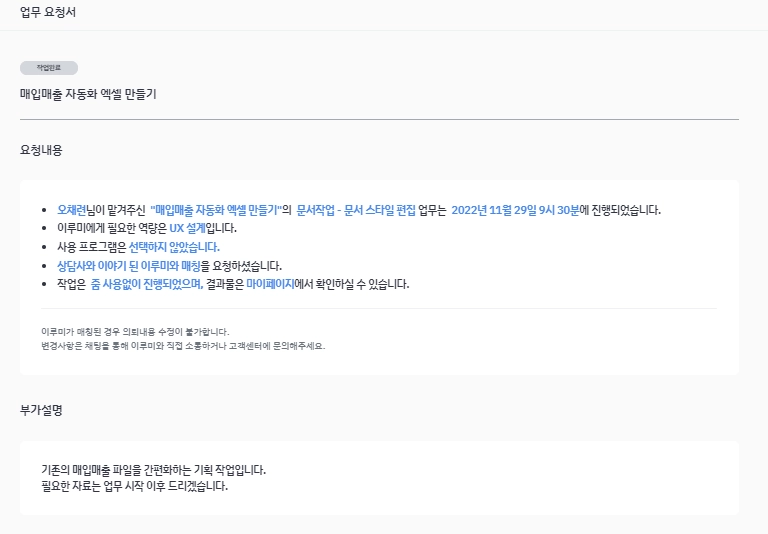This screenshot has height=534, width=768.
Task: Click 줌 사용없이 진행되었으며 highlighted text
Action: (x=146, y=284)
